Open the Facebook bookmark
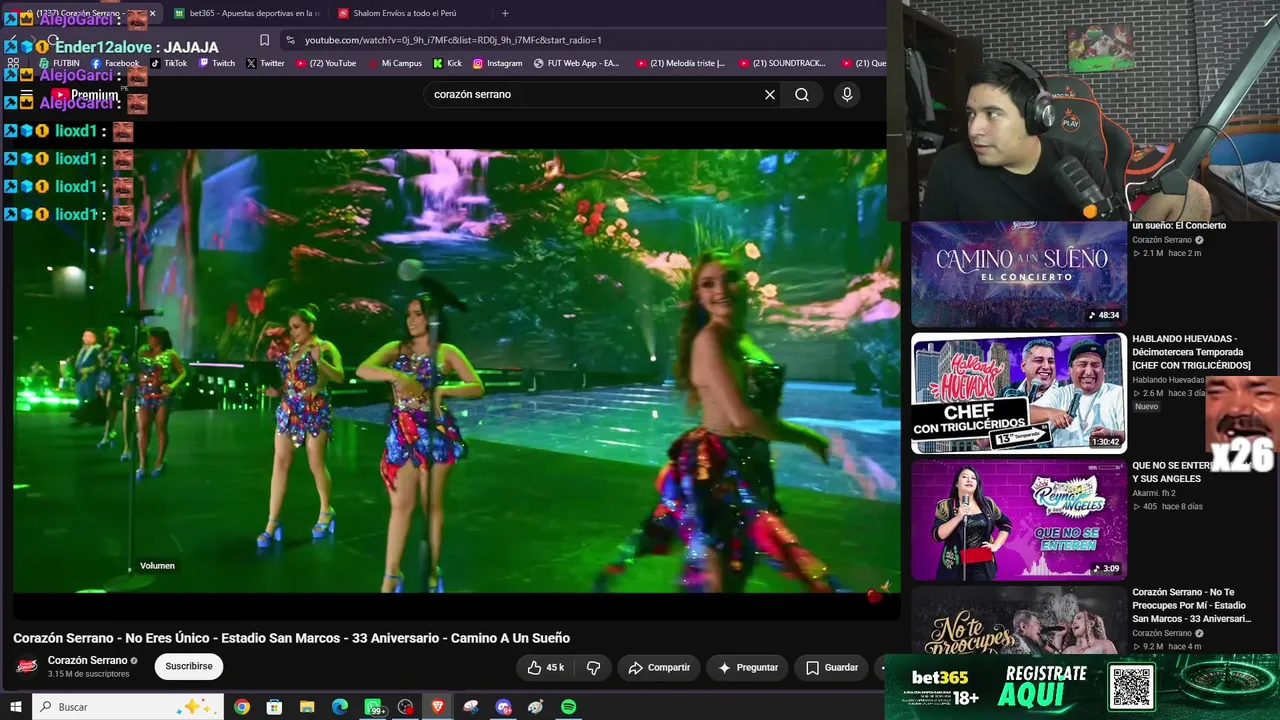The image size is (1280, 720). click(x=116, y=63)
